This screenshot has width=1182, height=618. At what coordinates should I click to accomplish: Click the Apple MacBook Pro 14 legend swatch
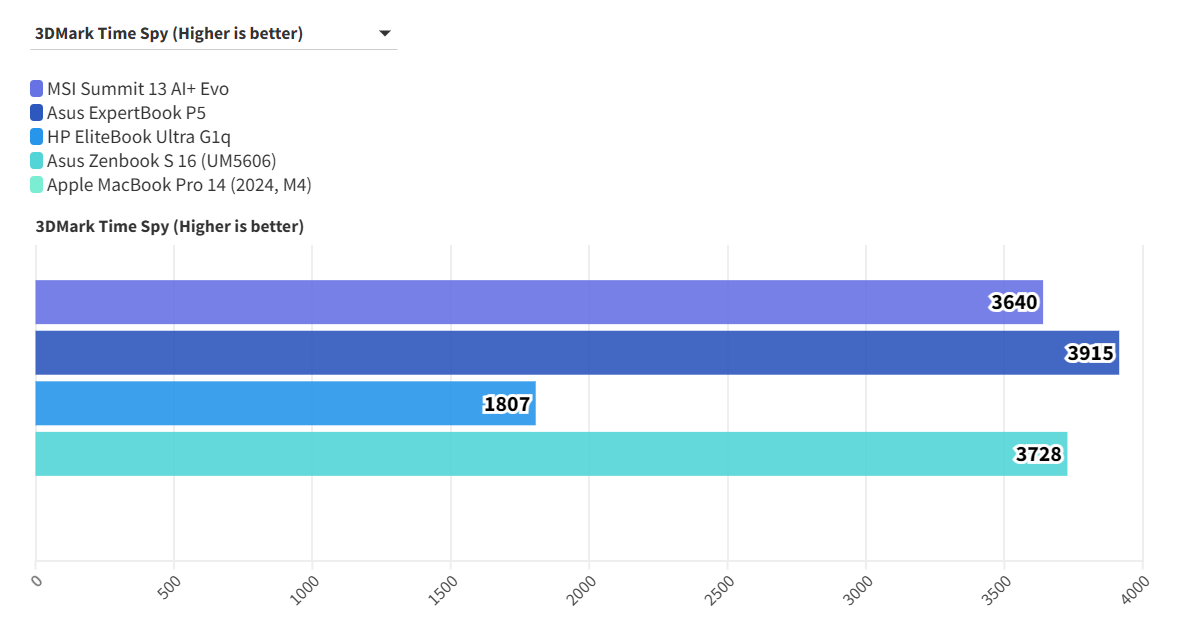tap(37, 185)
